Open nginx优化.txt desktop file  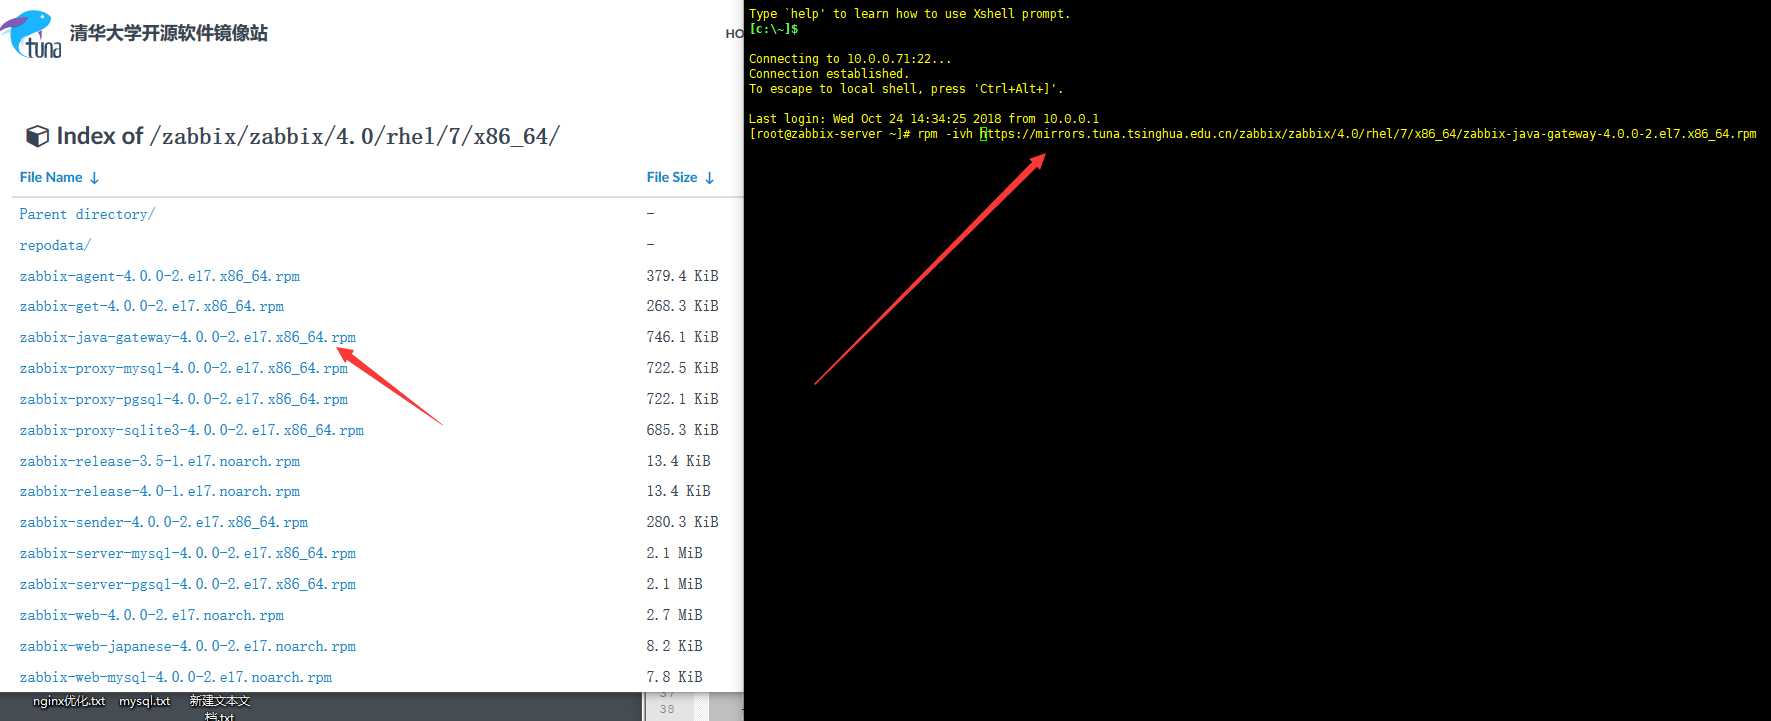pyautogui.click(x=69, y=701)
